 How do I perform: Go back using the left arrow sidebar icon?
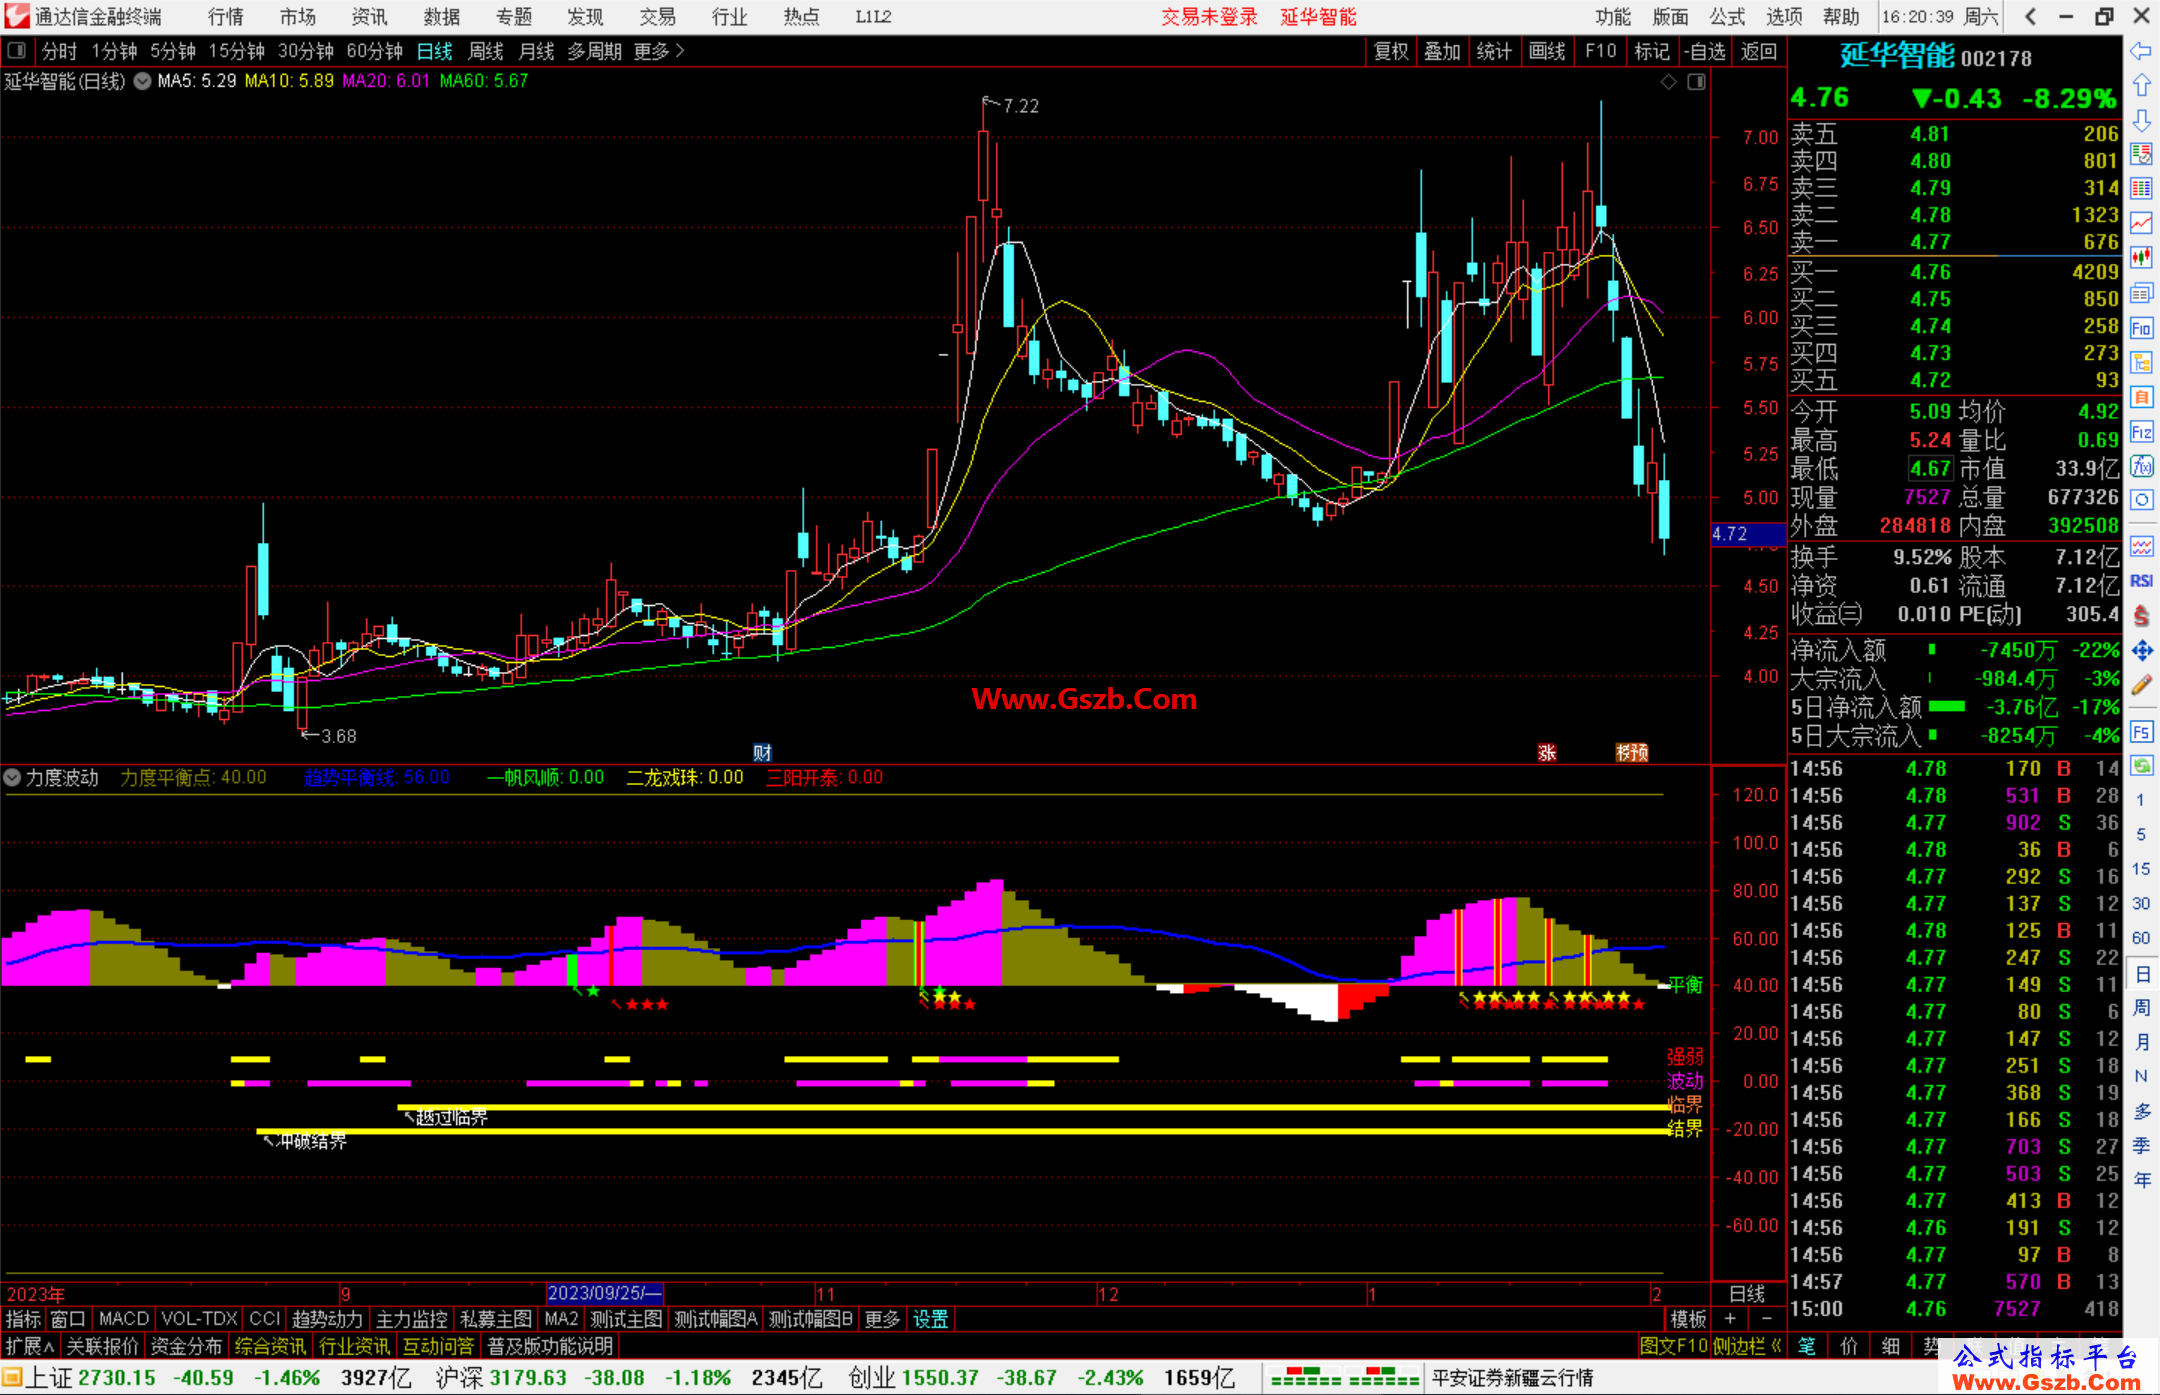[2141, 51]
